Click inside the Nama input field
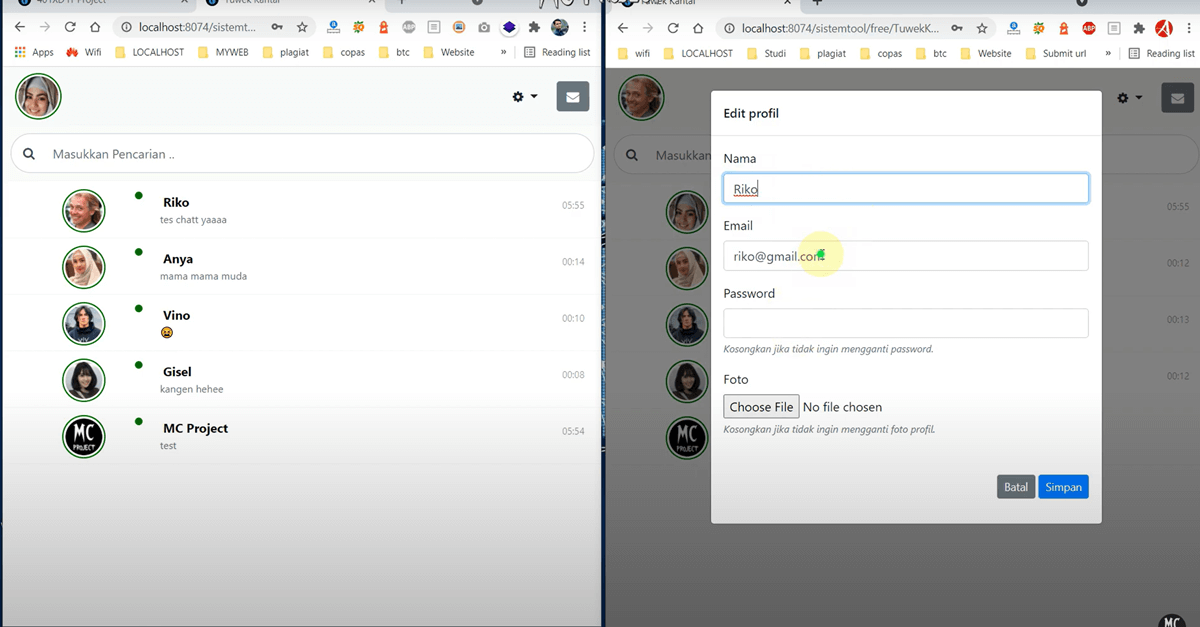 (x=905, y=188)
